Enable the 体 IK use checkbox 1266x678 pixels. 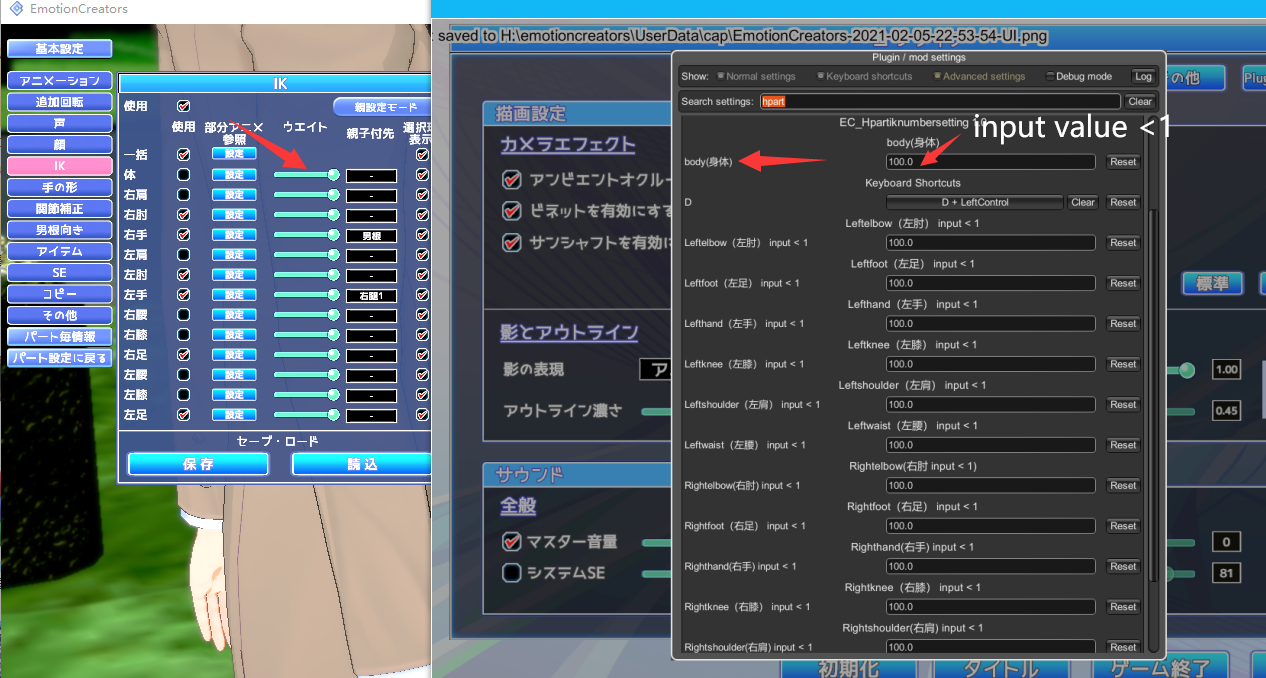click(x=183, y=175)
